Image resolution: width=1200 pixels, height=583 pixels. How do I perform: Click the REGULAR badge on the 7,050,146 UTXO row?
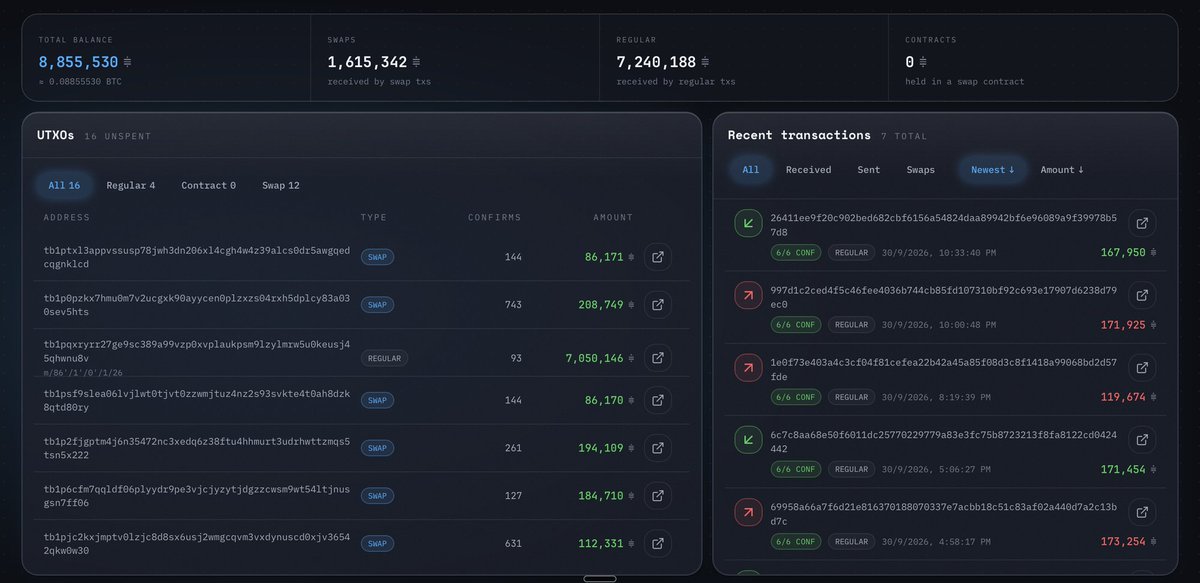point(384,358)
